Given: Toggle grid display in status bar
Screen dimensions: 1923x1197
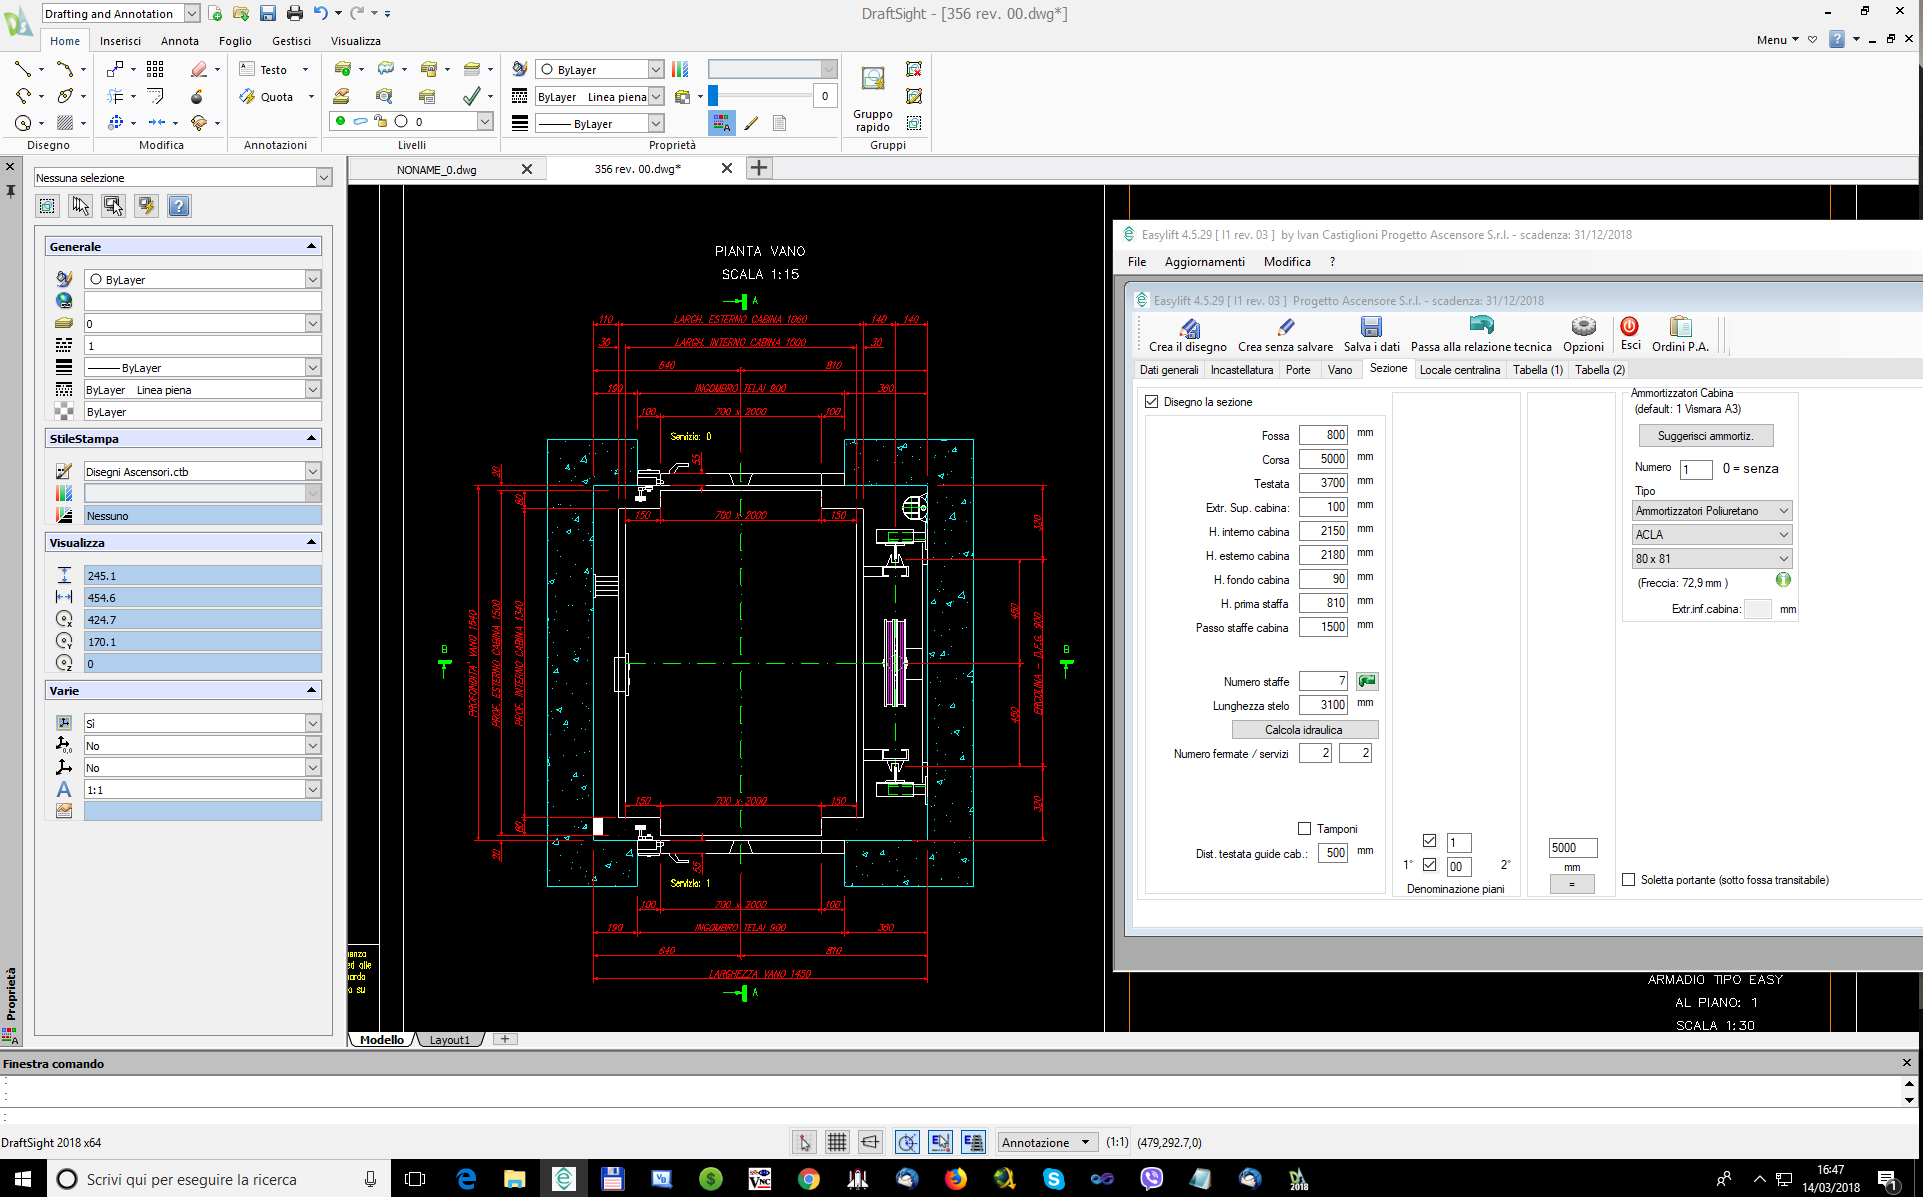Looking at the screenshot, I should point(837,1142).
